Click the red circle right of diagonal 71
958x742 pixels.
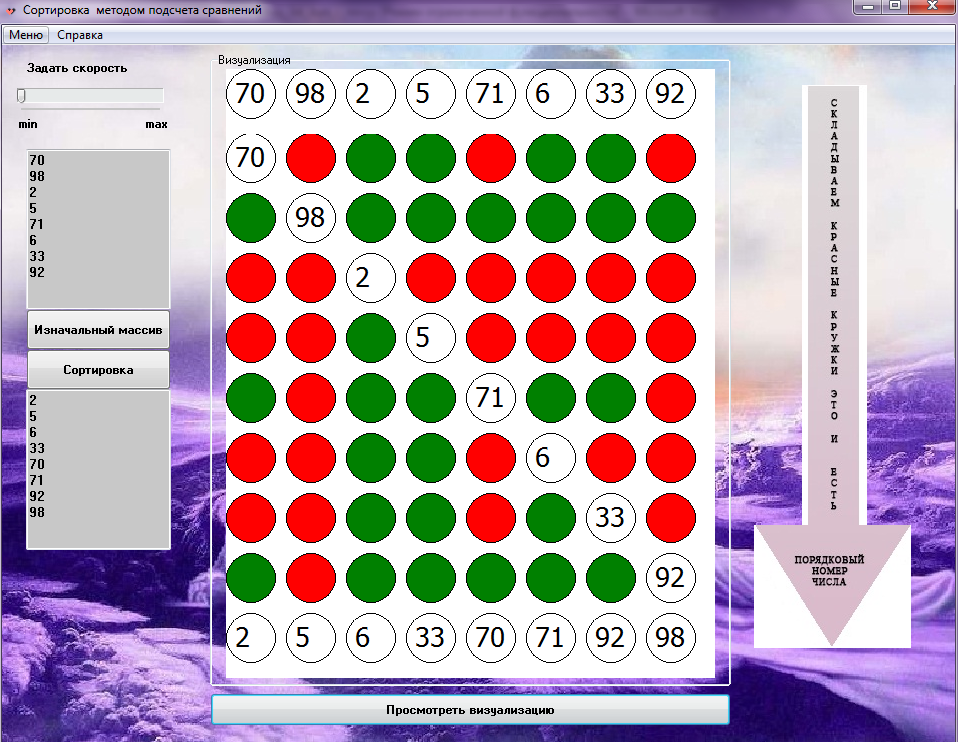point(670,397)
